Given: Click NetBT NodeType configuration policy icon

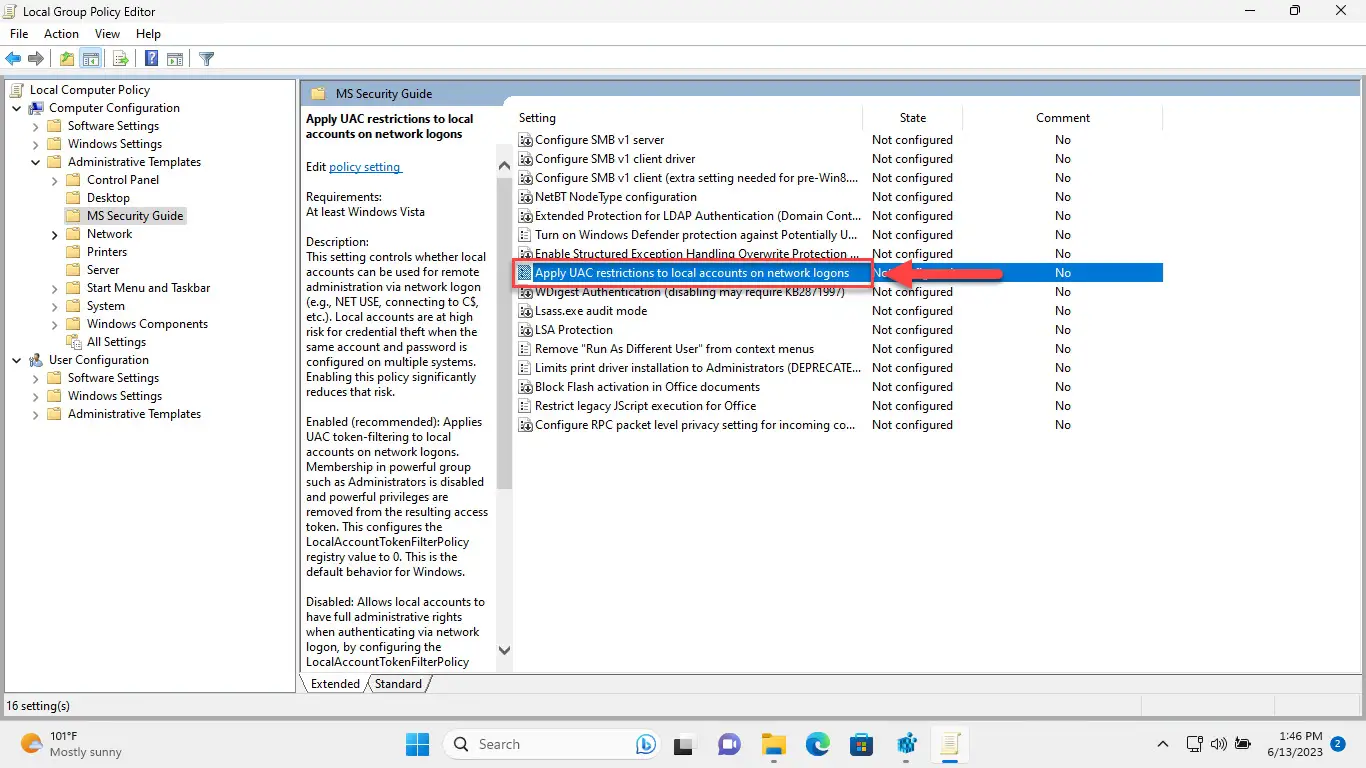Looking at the screenshot, I should (525, 197).
